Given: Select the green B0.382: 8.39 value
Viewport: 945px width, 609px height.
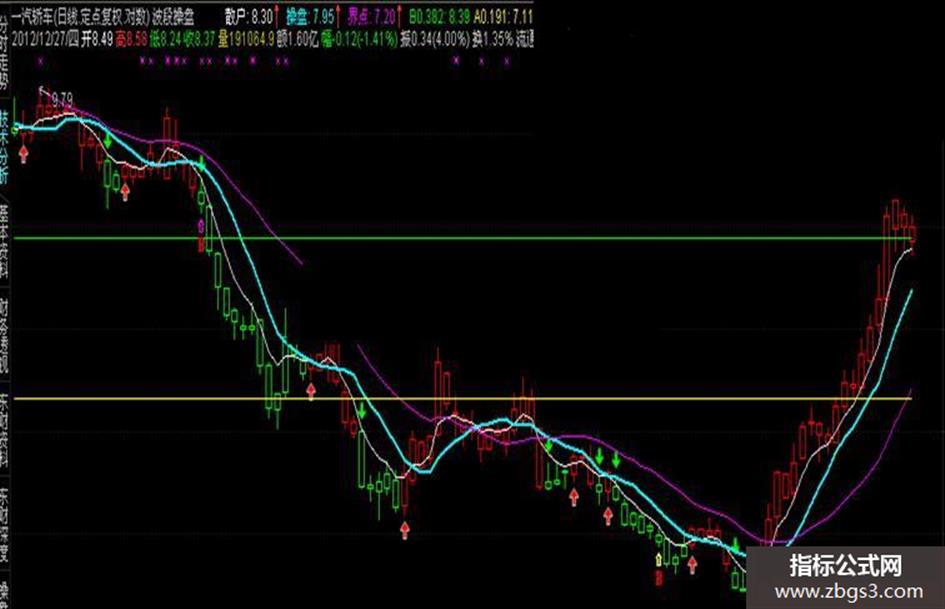Looking at the screenshot, I should pos(439,16).
